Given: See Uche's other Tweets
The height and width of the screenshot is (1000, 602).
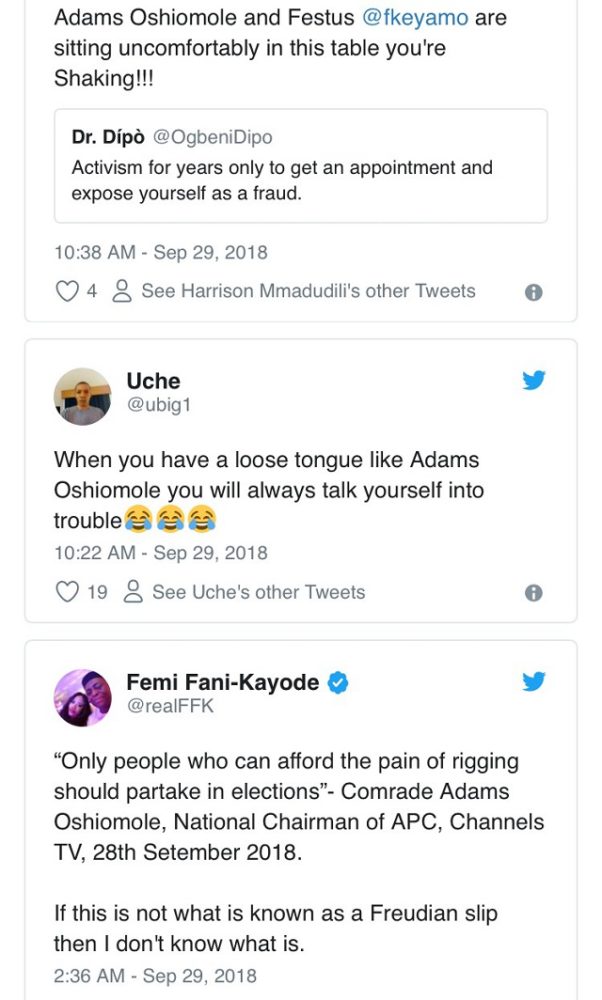Looking at the screenshot, I should (x=258, y=592).
